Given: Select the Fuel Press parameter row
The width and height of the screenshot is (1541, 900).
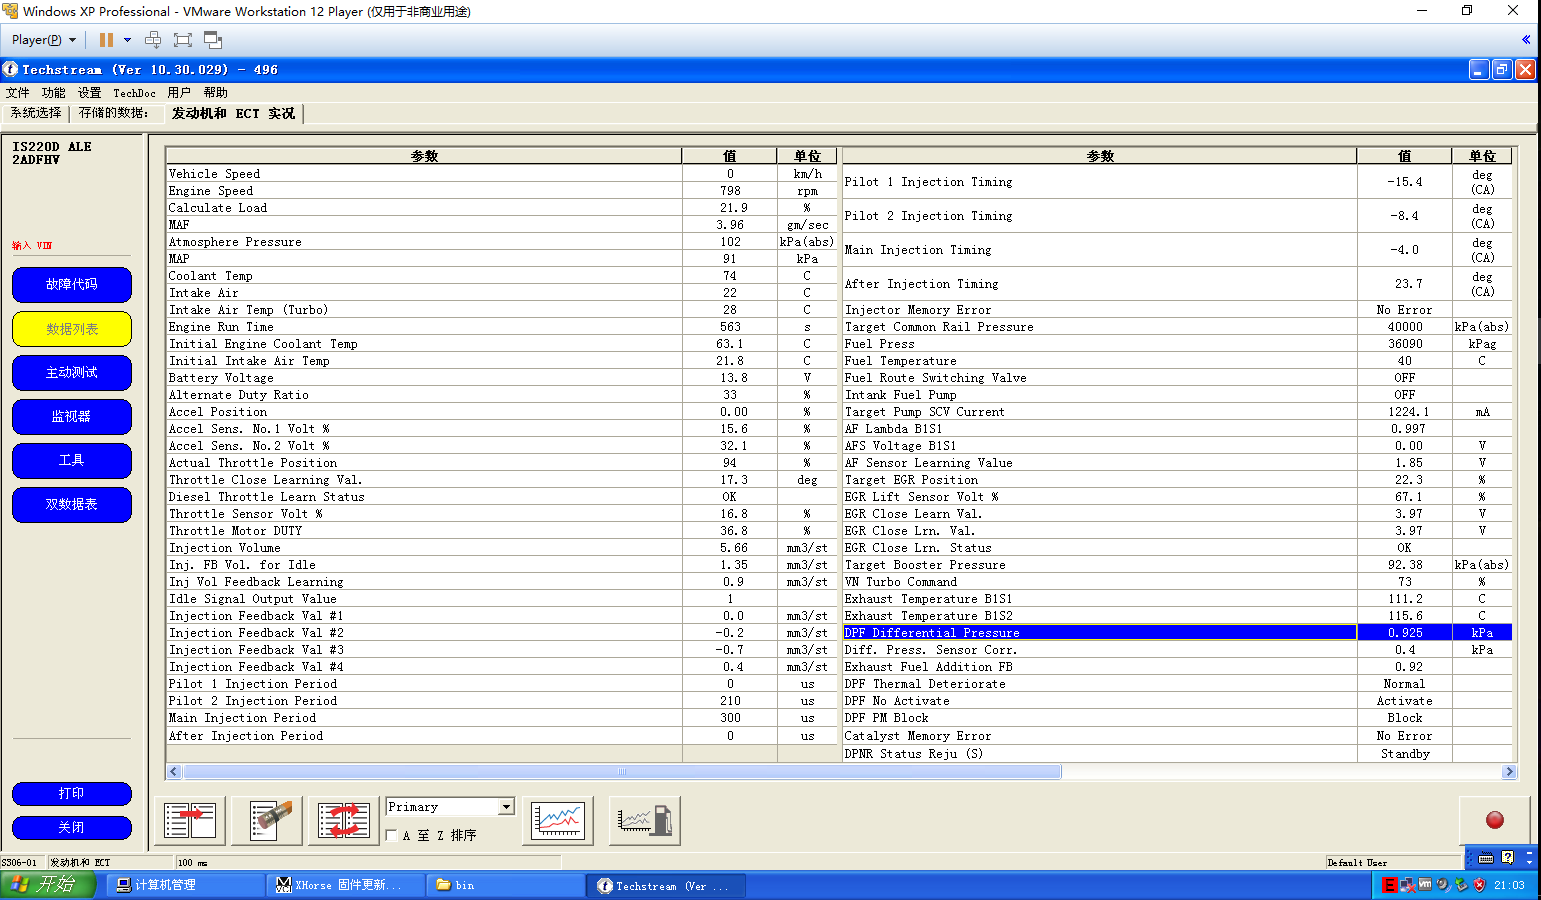Looking at the screenshot, I should click(1177, 343).
